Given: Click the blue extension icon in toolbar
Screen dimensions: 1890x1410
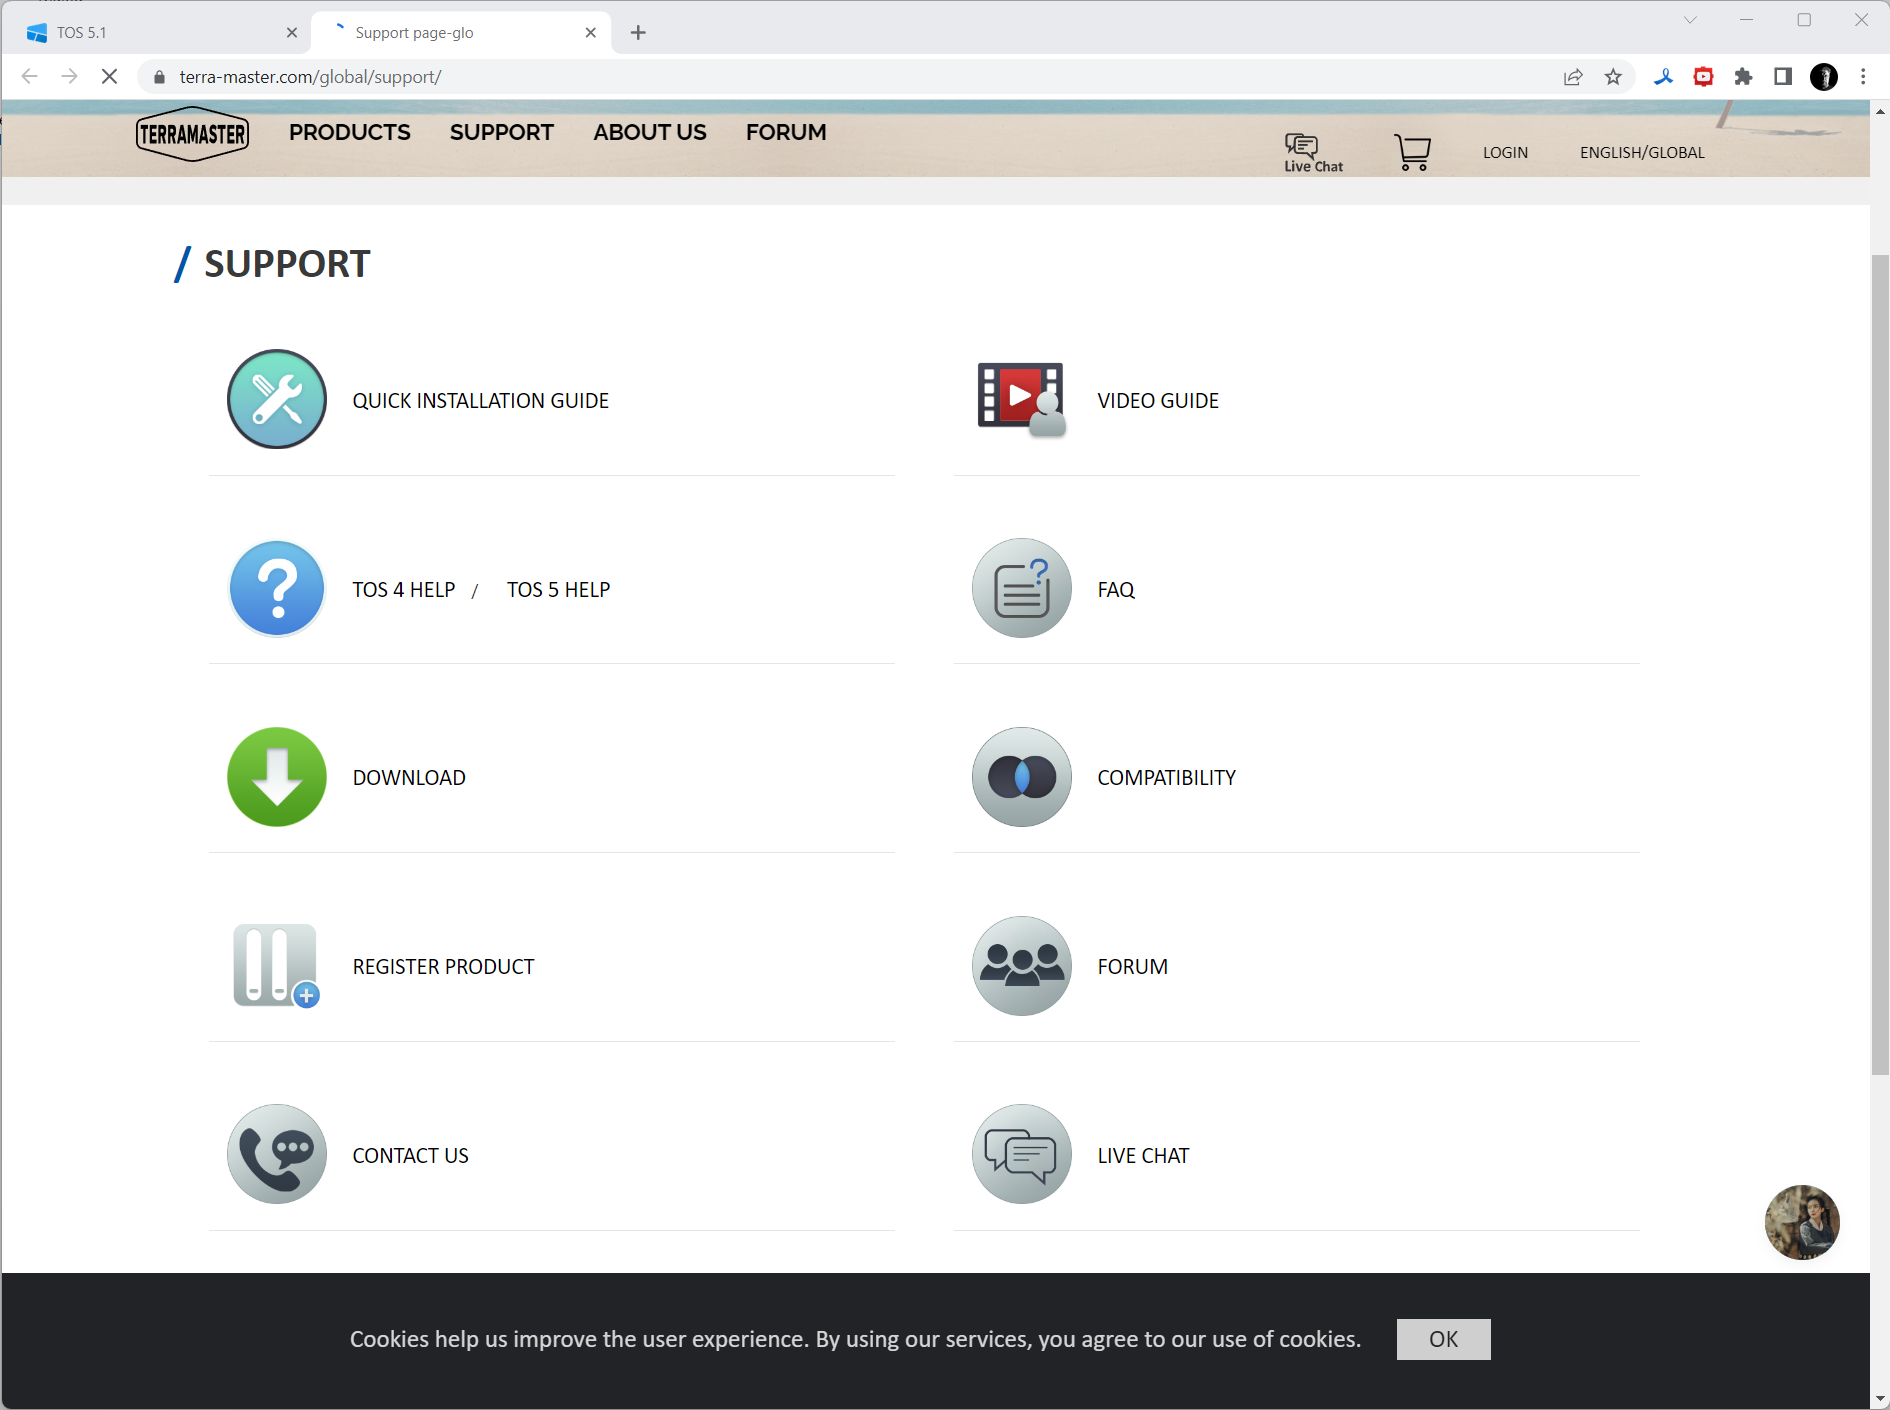Looking at the screenshot, I should 1663,77.
